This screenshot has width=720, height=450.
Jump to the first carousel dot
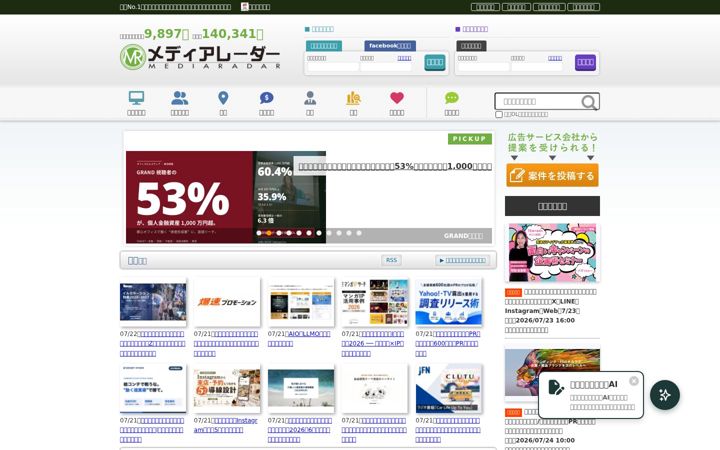(x=259, y=233)
